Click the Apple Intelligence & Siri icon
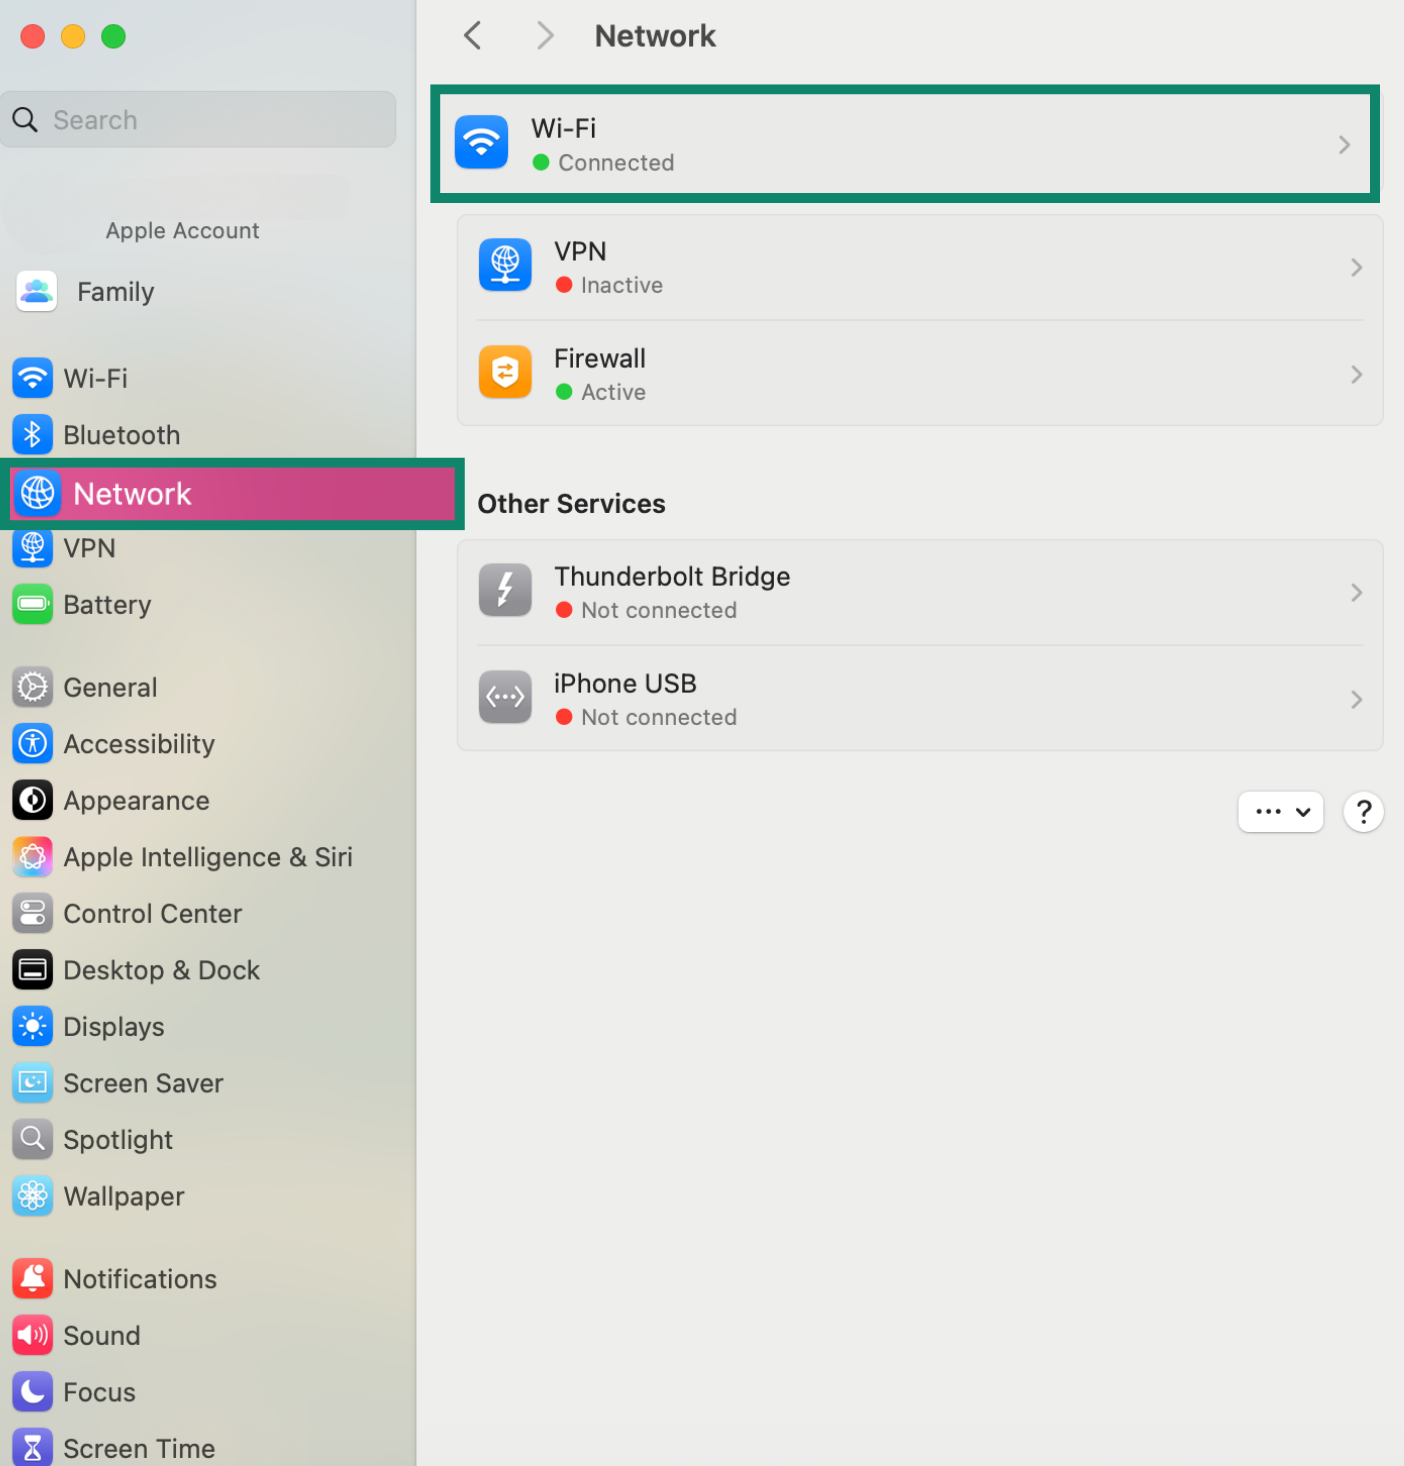This screenshot has height=1466, width=1404. (x=33, y=857)
